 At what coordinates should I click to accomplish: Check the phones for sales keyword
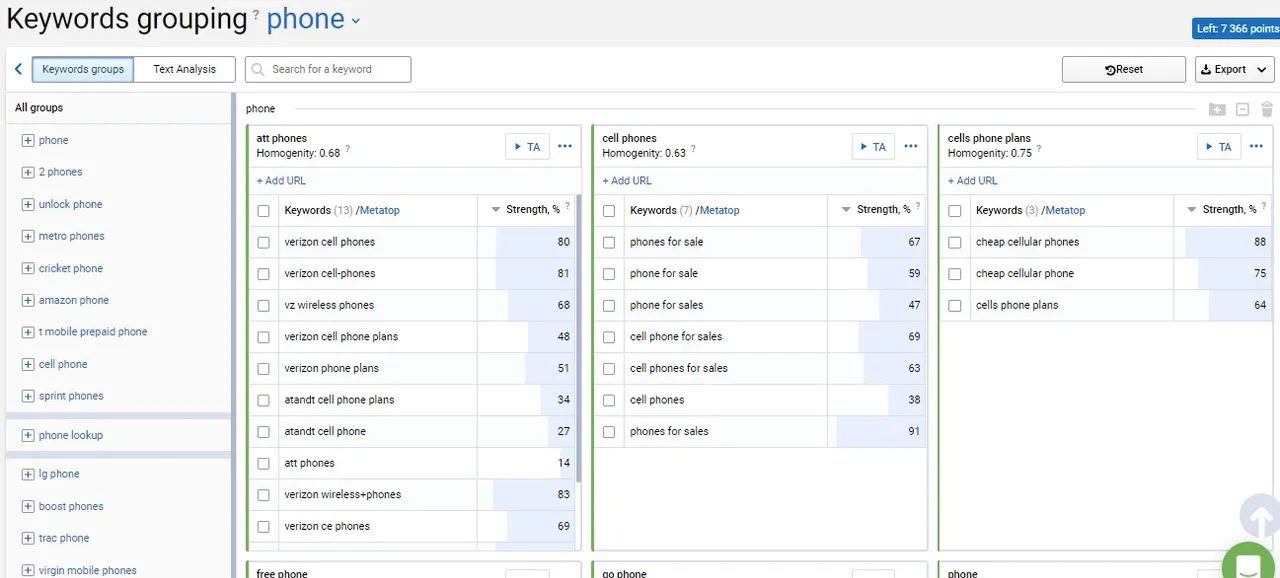click(x=609, y=432)
